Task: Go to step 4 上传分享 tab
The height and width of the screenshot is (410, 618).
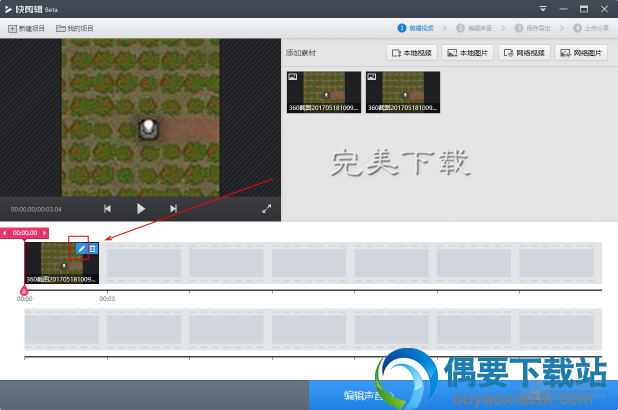Action: click(x=591, y=28)
